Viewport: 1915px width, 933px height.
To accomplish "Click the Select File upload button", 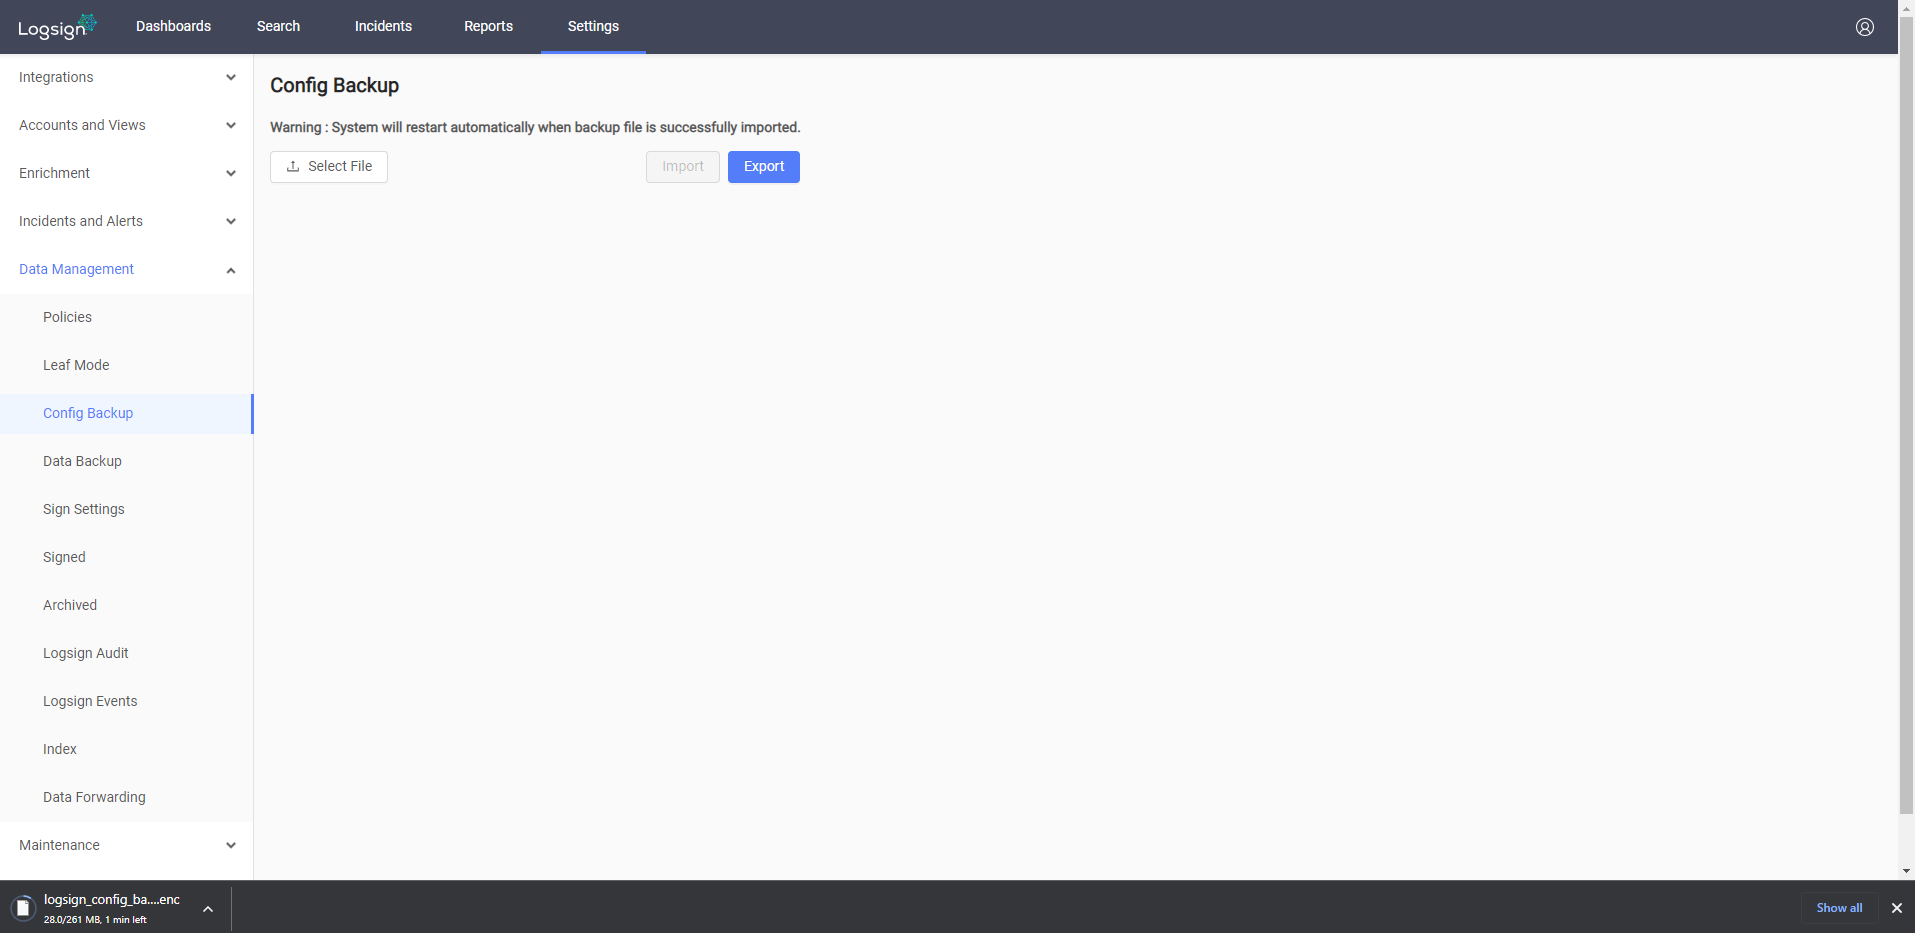I will [x=329, y=167].
